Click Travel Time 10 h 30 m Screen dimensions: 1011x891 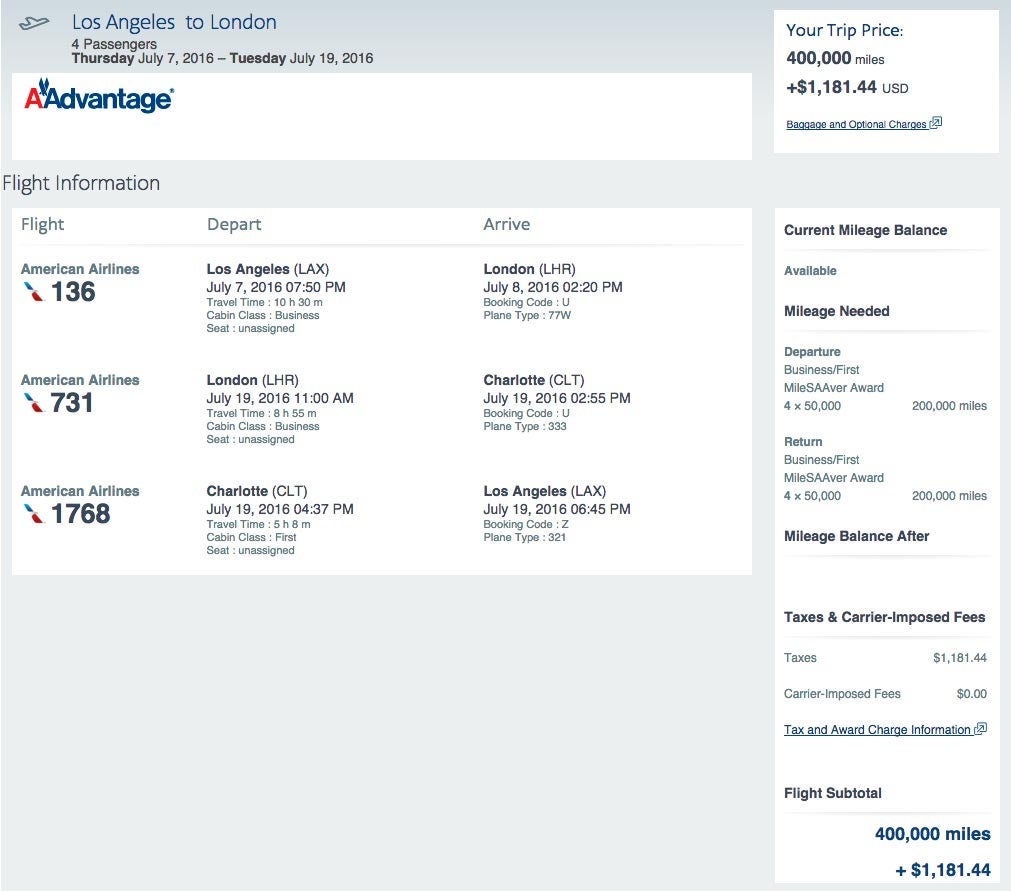(264, 302)
